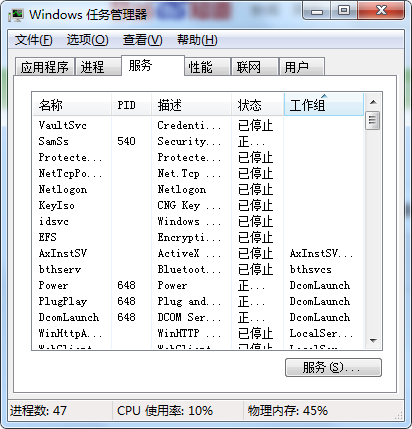The image size is (412, 429).
Task: Click the AxInstSV... workgroup cell
Action: [x=321, y=253]
